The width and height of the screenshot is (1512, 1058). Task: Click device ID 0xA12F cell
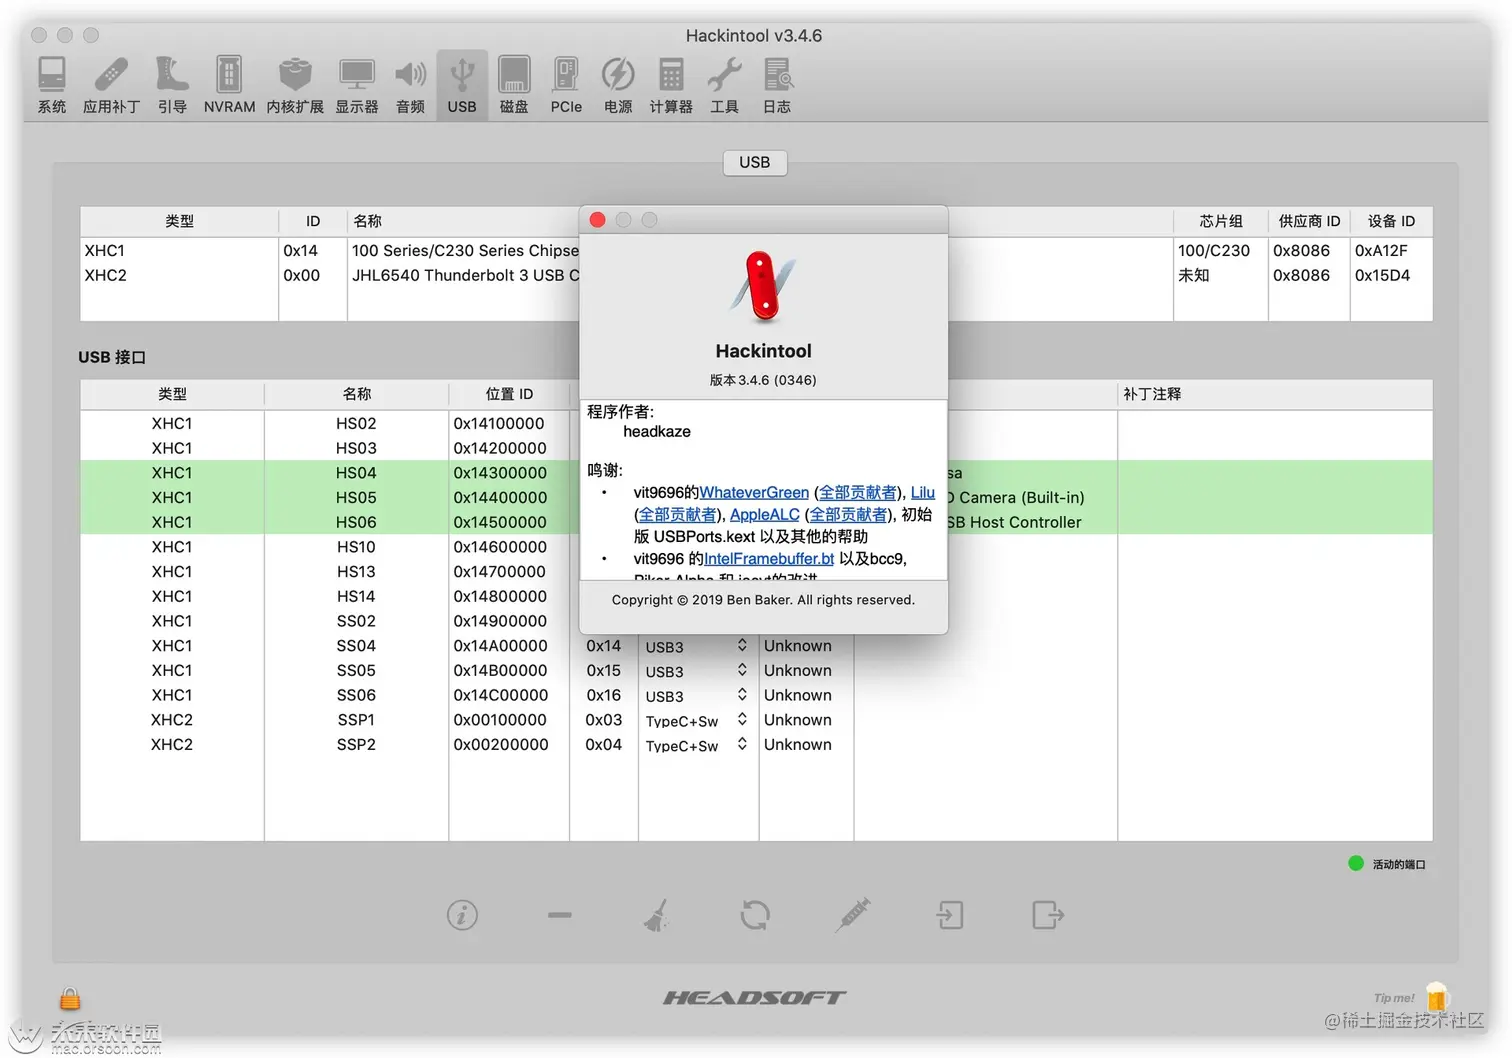(x=1381, y=251)
